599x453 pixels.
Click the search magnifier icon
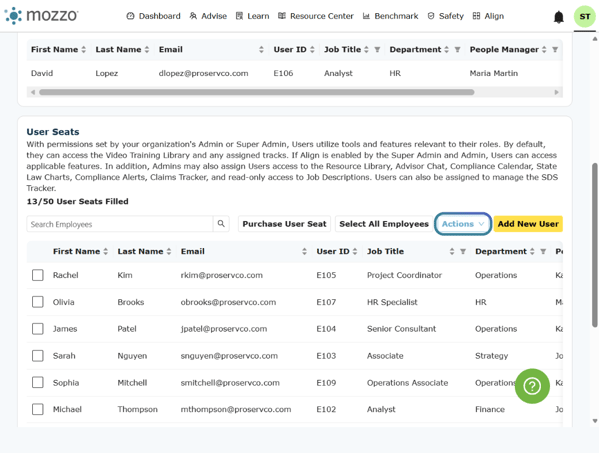click(221, 224)
